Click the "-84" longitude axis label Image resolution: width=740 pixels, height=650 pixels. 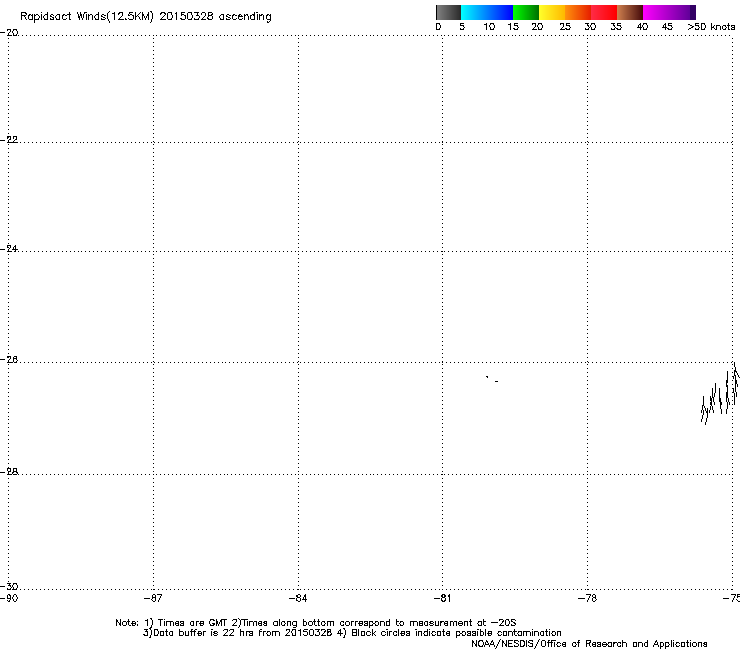298,599
